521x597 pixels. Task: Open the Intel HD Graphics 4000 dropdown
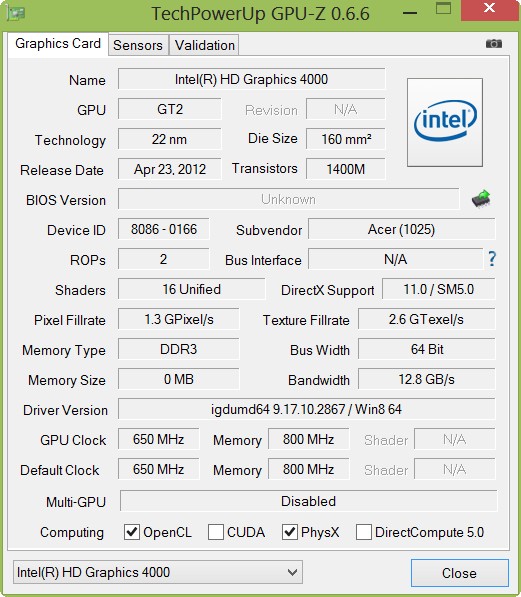pos(158,572)
